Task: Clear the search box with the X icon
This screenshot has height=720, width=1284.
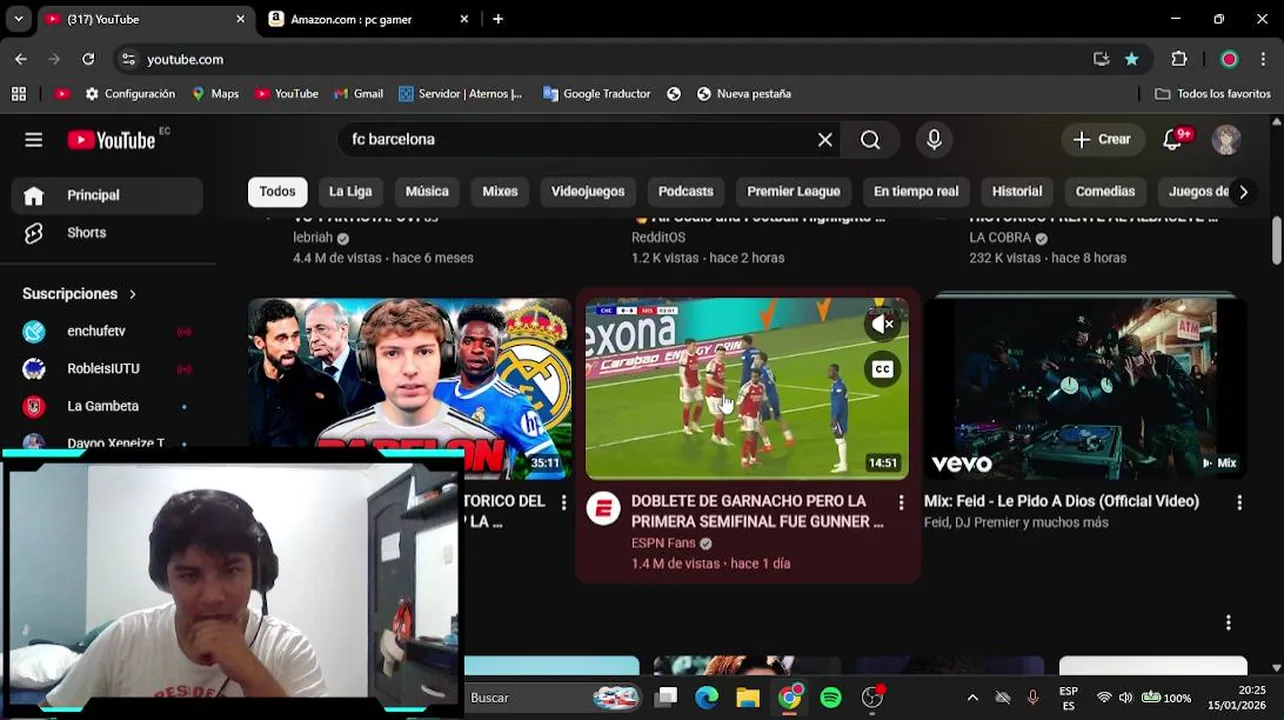Action: 825,140
